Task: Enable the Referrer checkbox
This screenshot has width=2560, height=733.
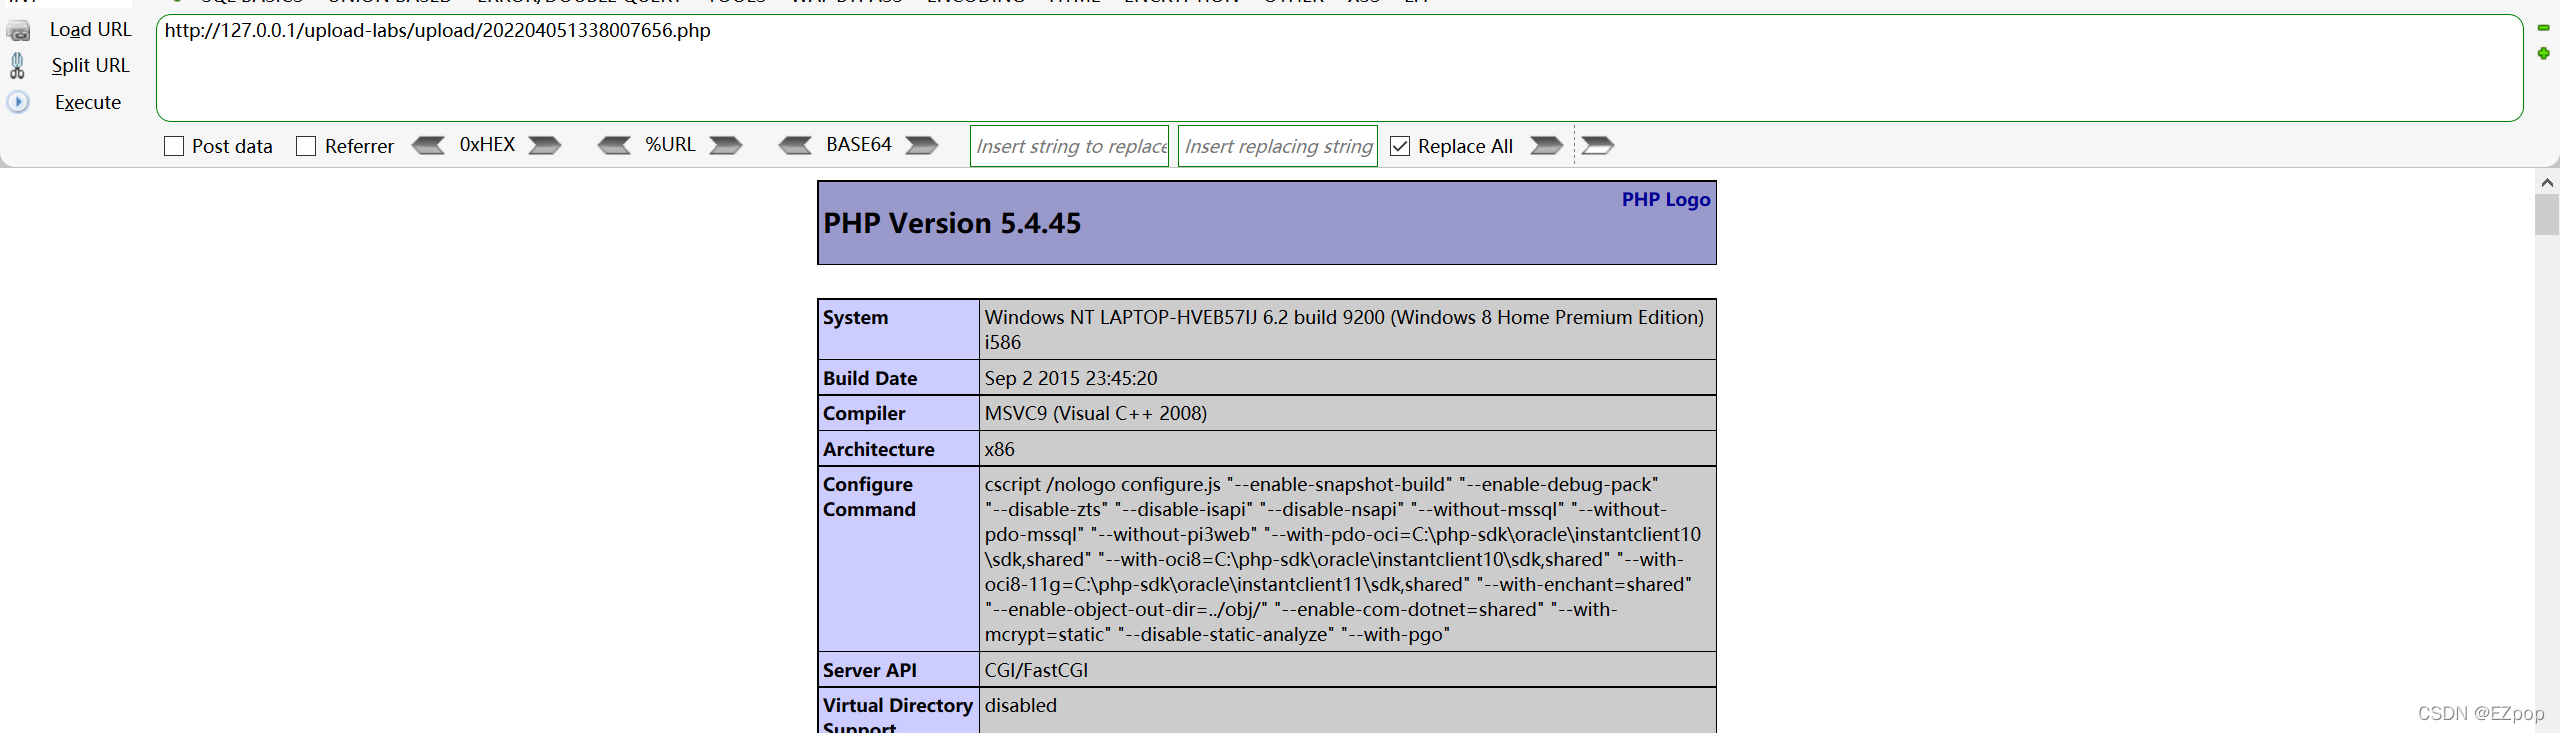Action: [x=306, y=146]
